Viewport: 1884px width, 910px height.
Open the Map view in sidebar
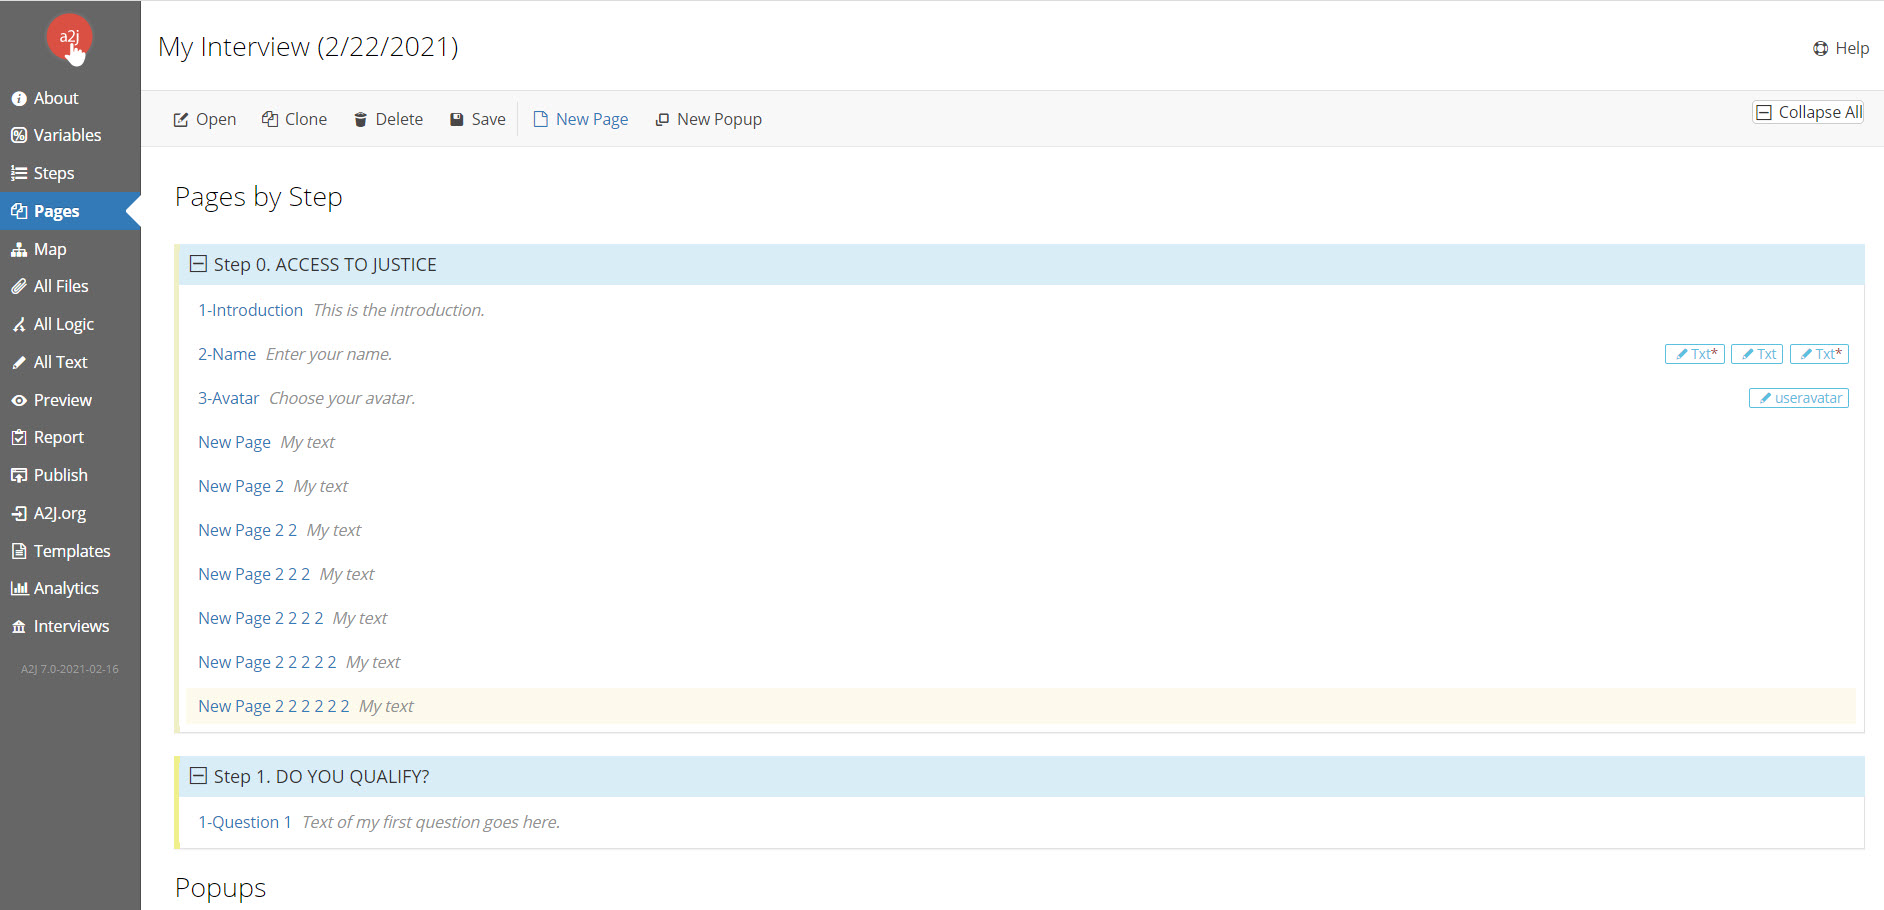[x=49, y=249]
